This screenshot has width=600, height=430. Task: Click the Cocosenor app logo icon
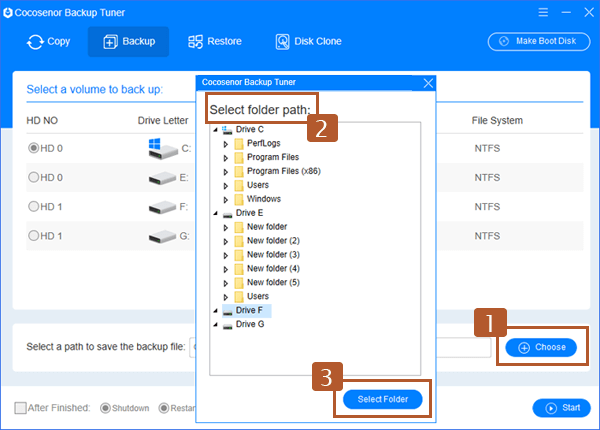[x=7, y=13]
